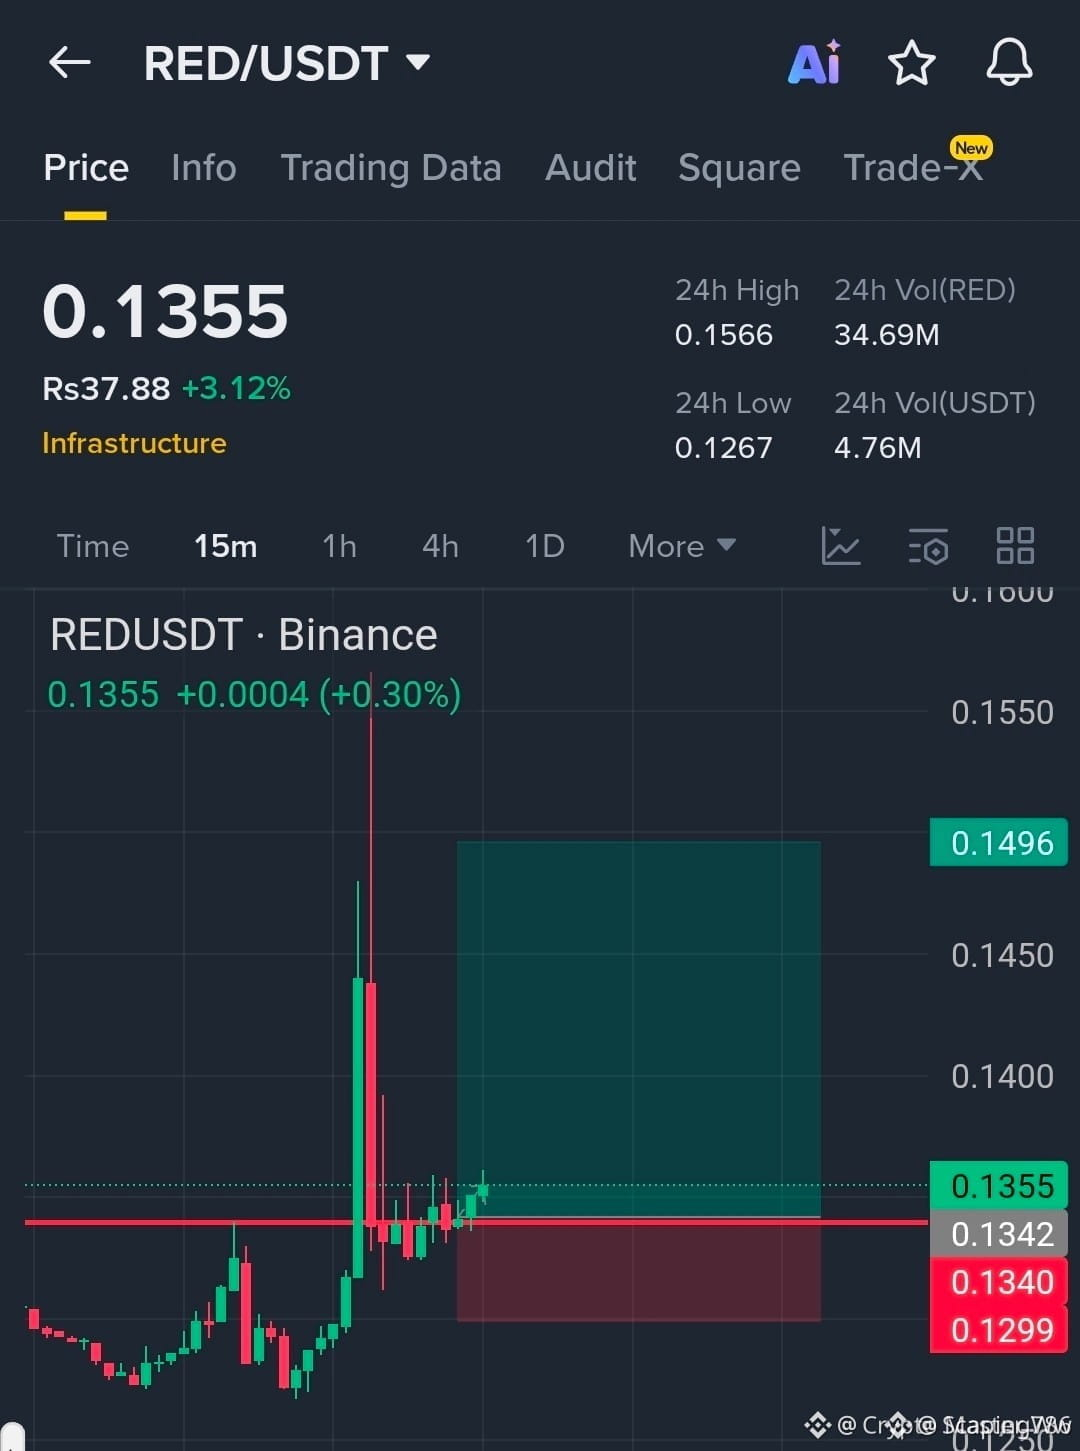Click the green 0.1496 take-profit price label
This screenshot has width=1080, height=1451.
tap(999, 843)
